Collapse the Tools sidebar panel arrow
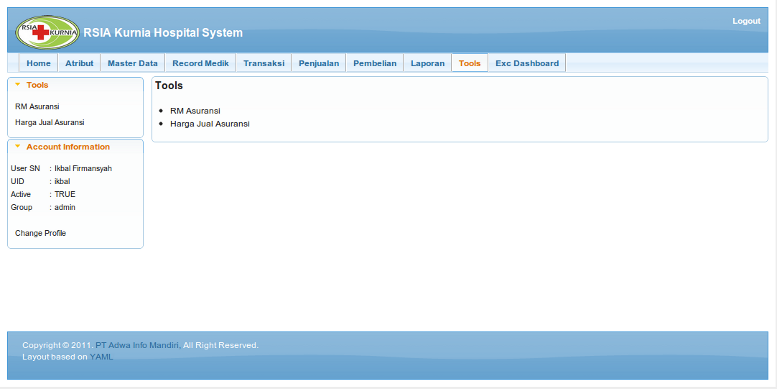 18,85
